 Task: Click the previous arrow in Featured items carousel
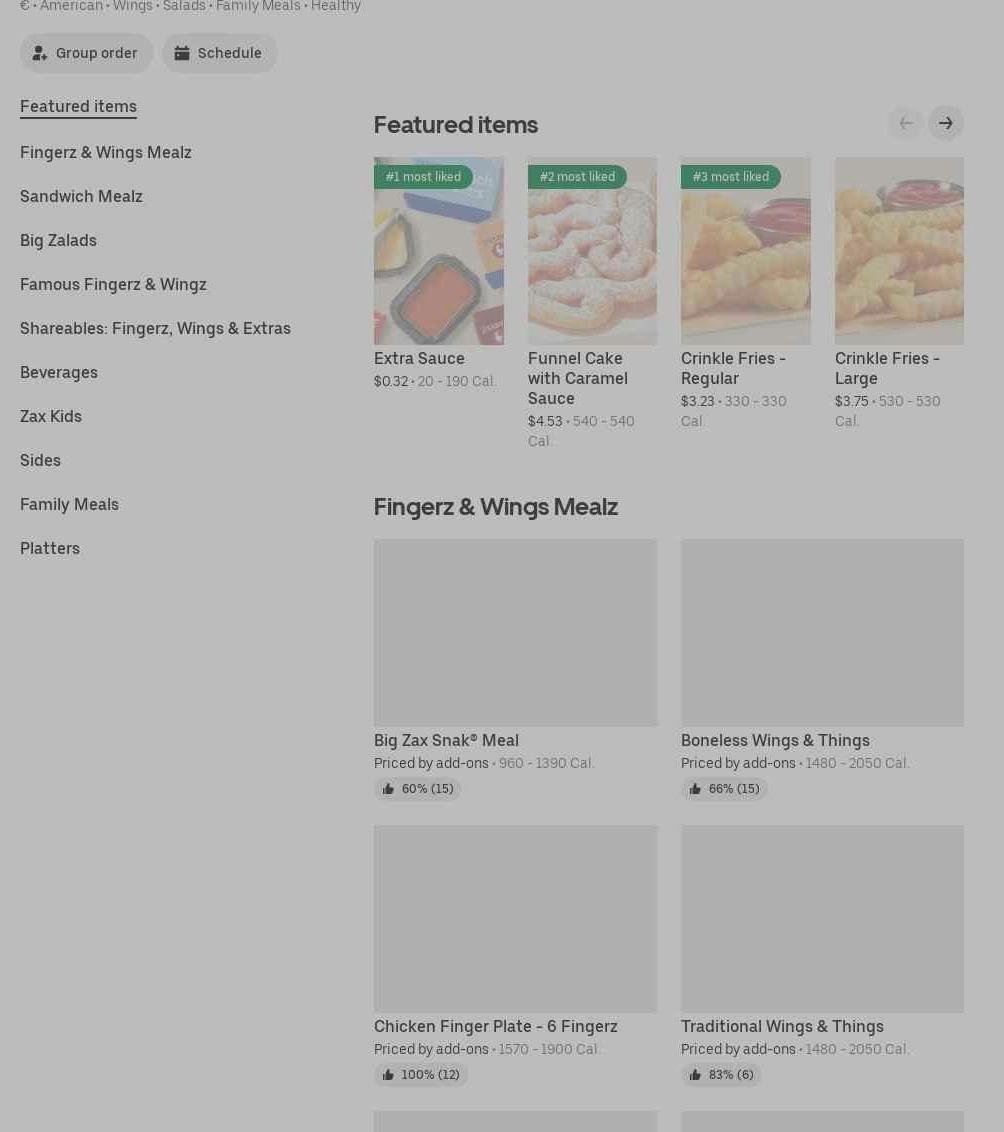(x=906, y=123)
